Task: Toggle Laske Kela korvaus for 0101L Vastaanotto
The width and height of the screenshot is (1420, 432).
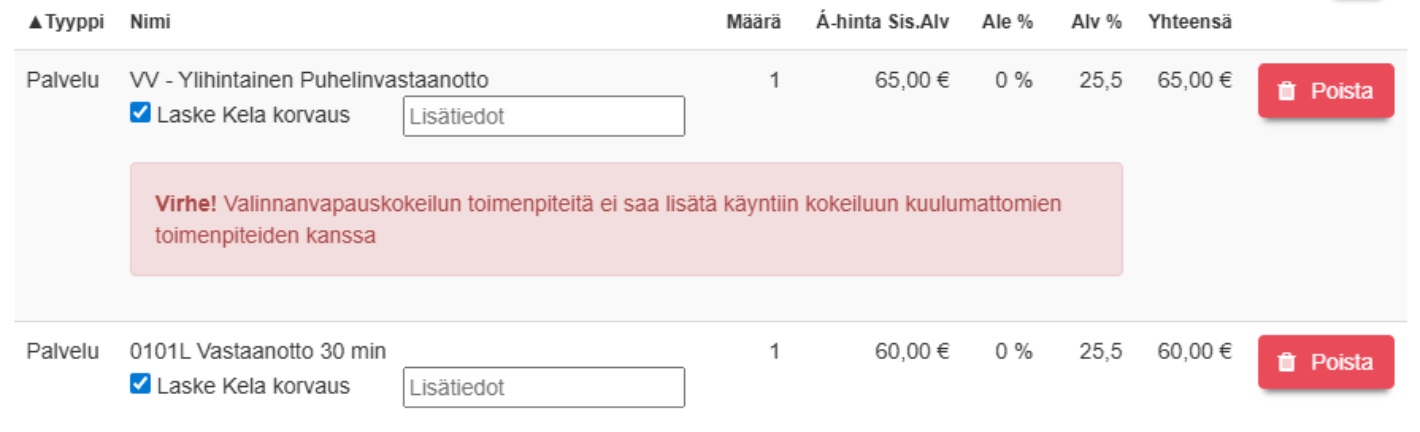Action: [x=139, y=385]
